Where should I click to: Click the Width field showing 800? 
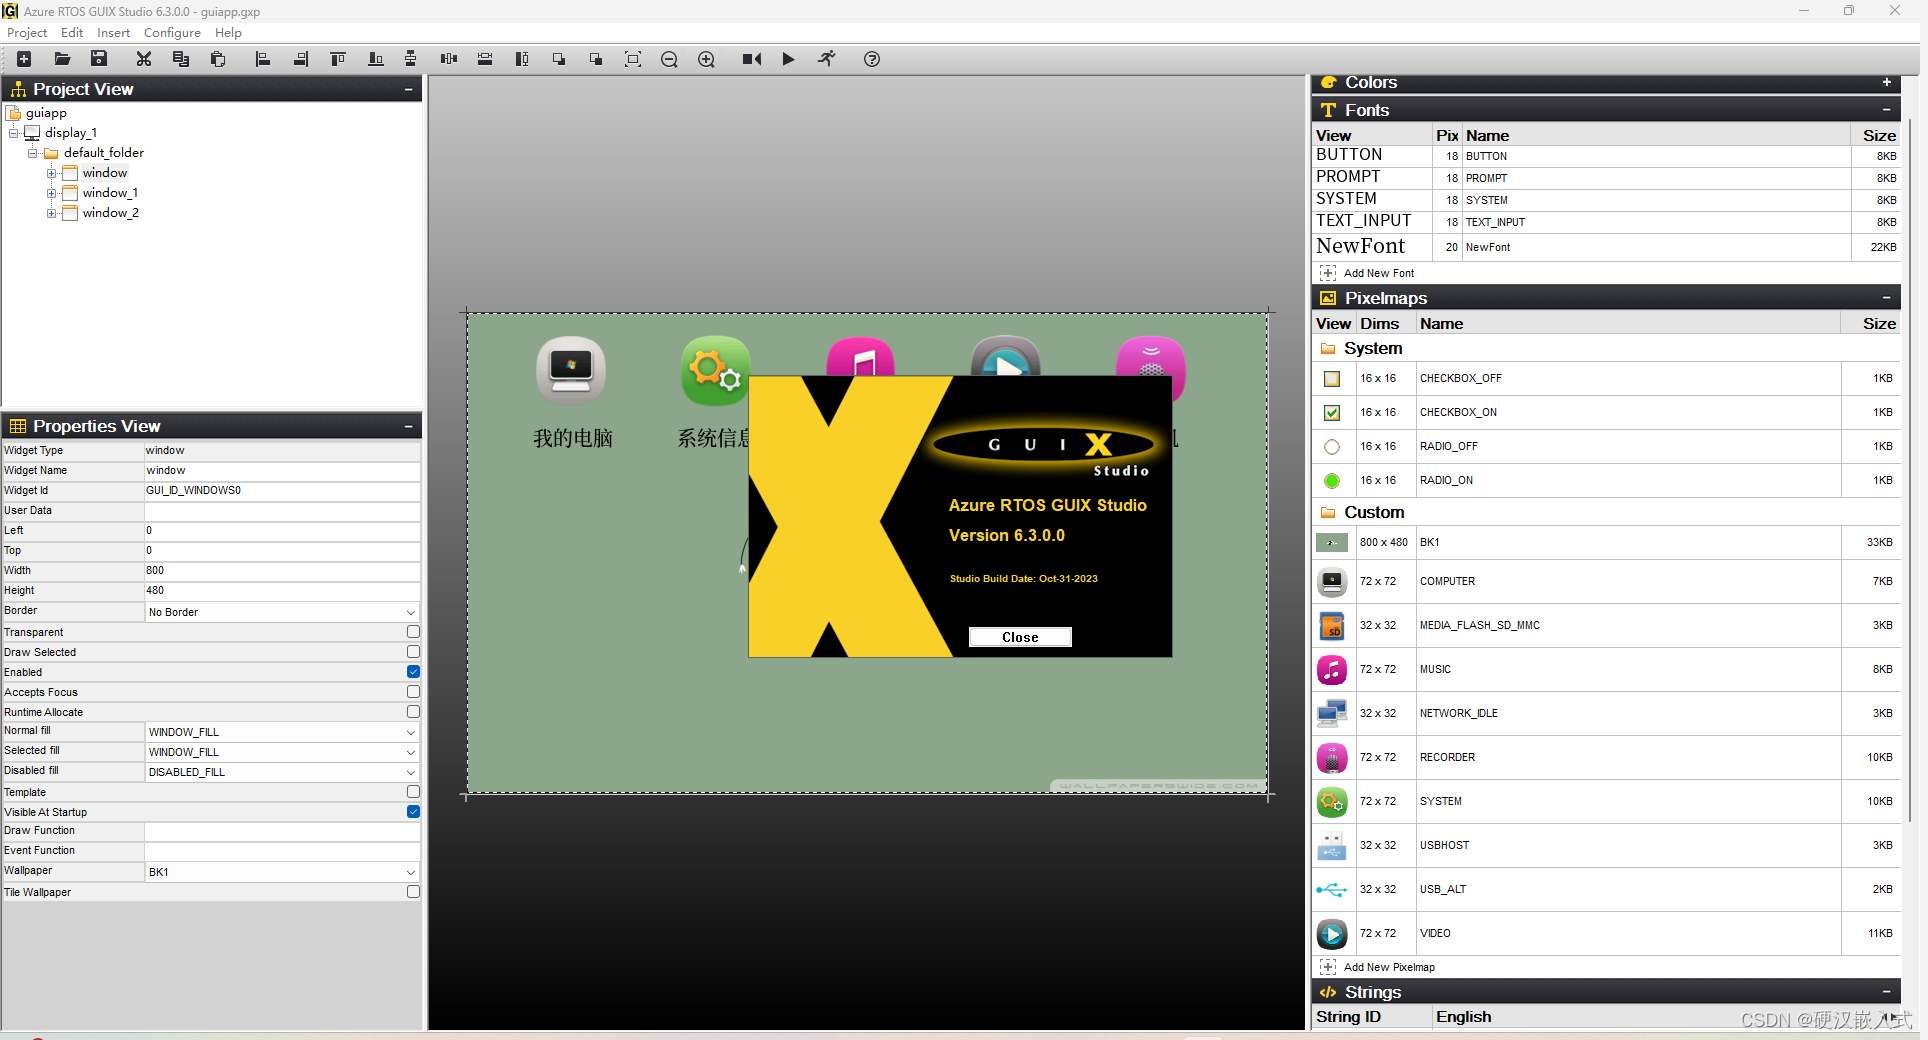click(x=282, y=571)
